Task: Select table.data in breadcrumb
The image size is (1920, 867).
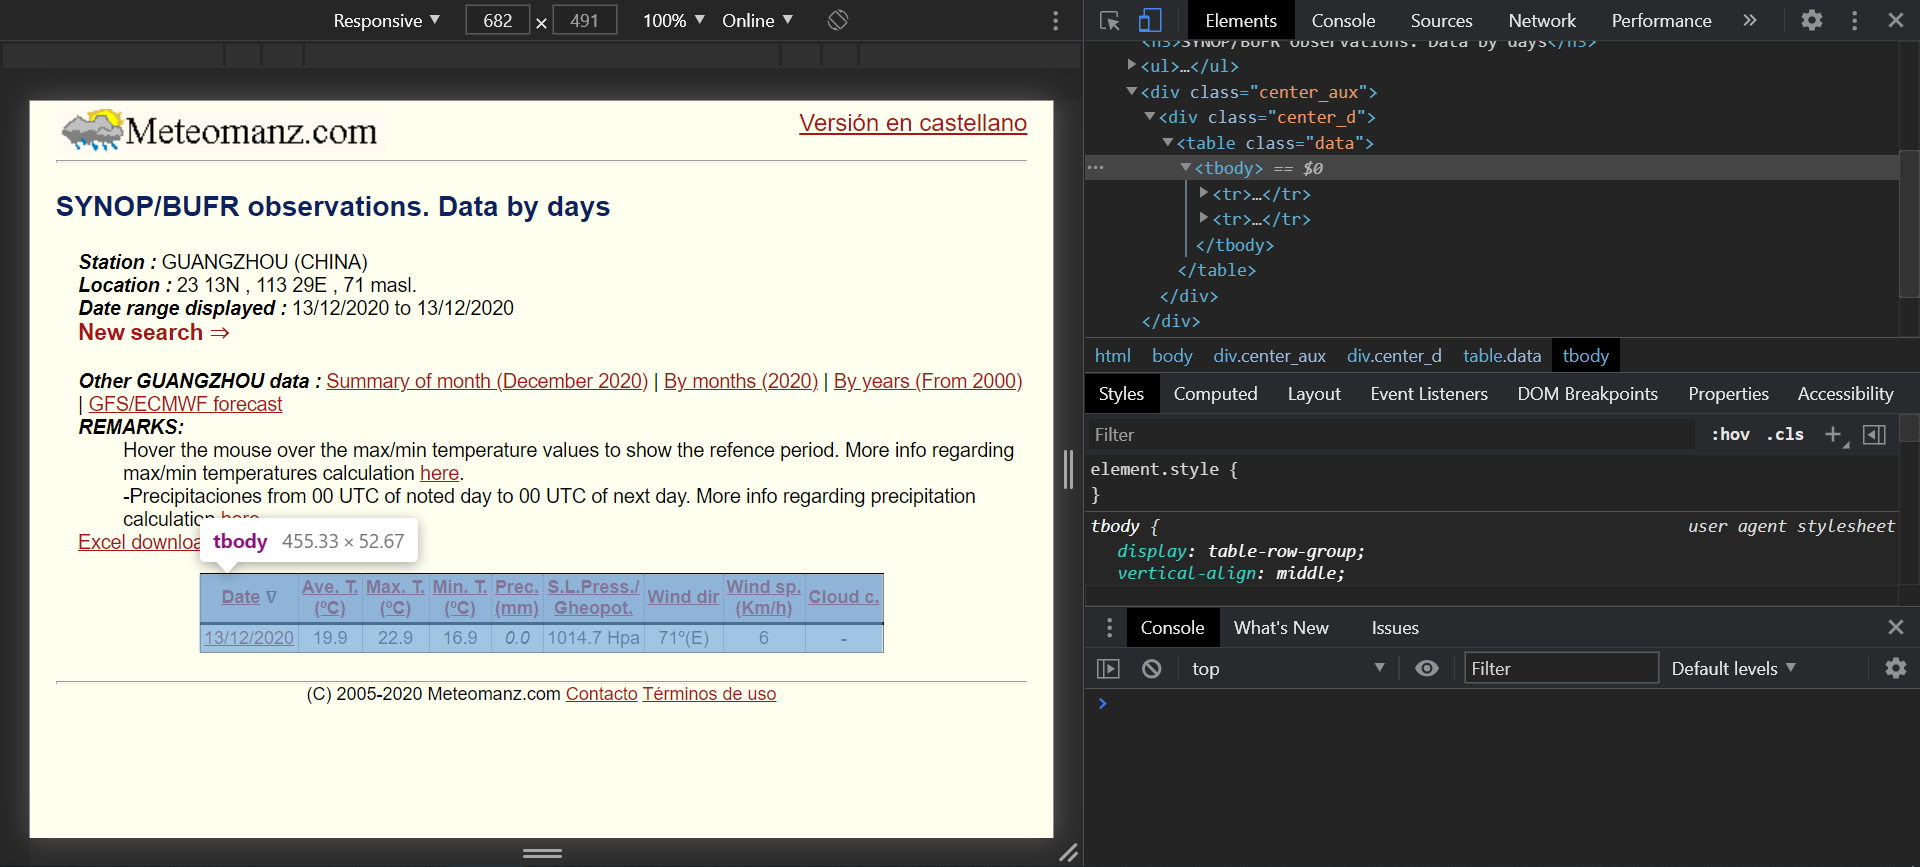Action: tap(1502, 356)
